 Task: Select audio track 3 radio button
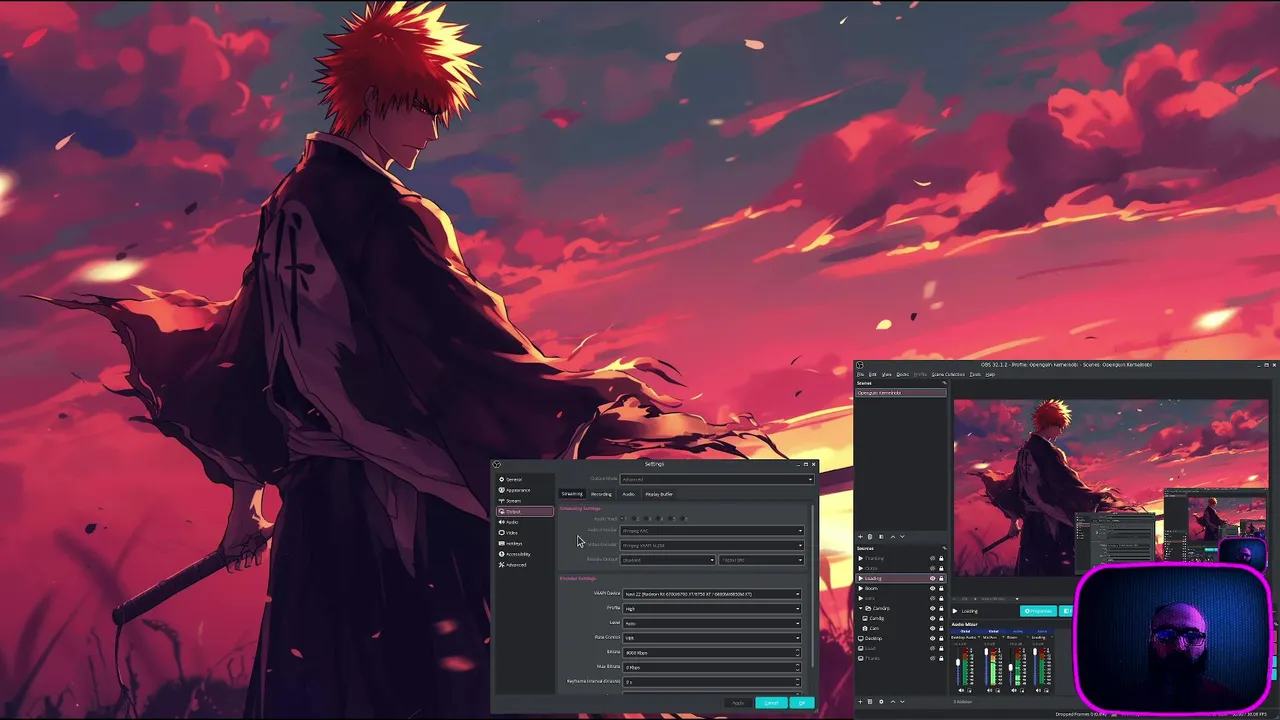647,519
